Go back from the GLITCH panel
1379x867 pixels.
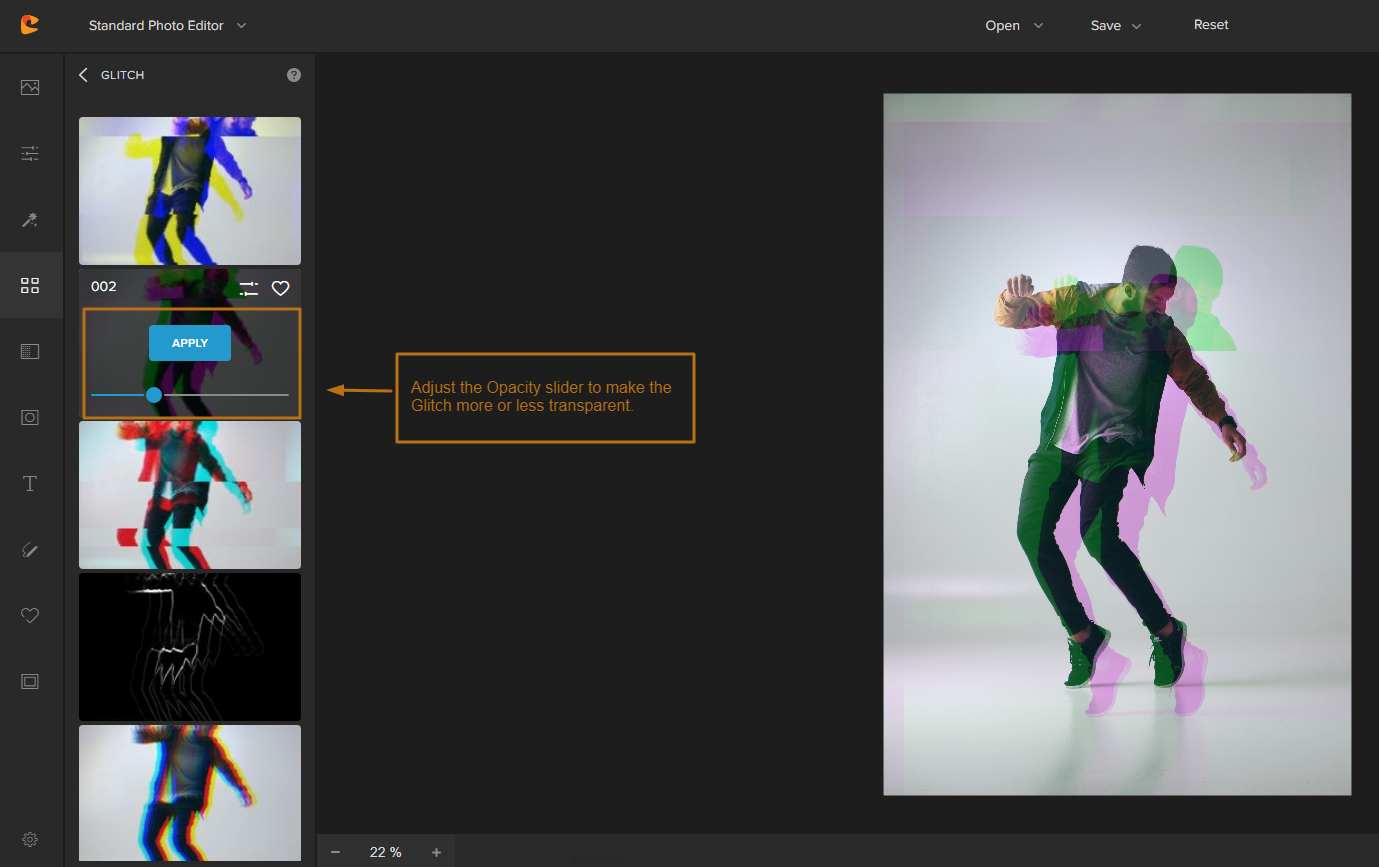coord(83,75)
